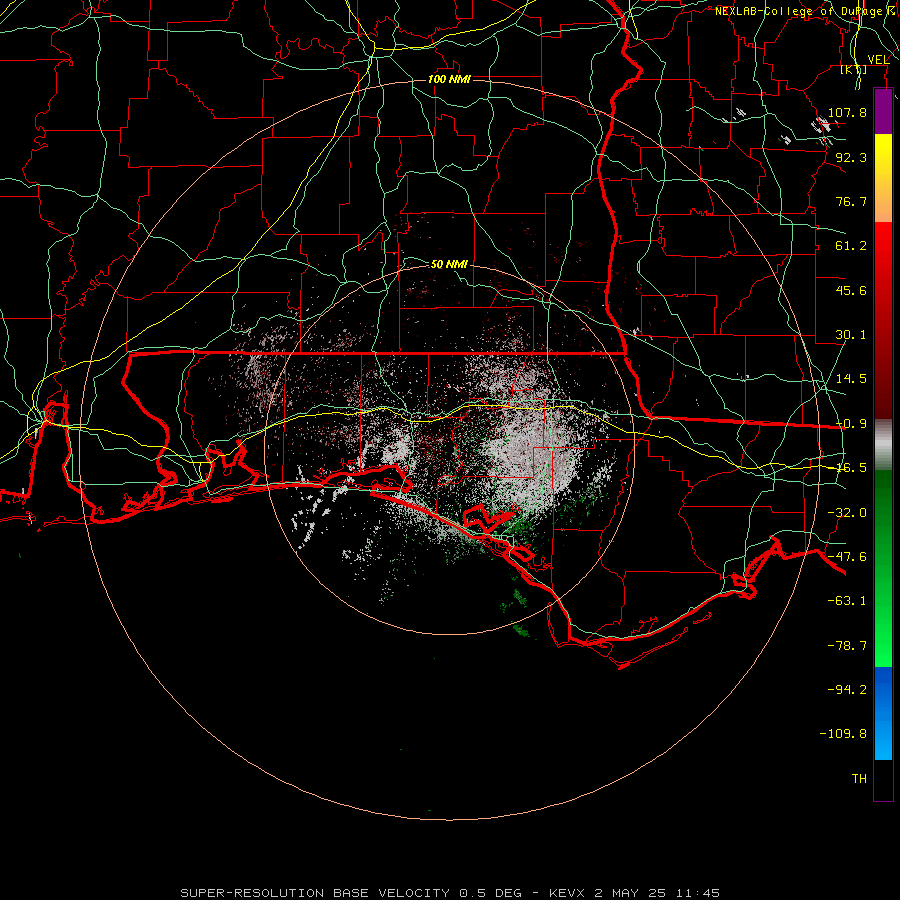Select the 45.6 legend value
Viewport: 900px width, 900px height.
click(851, 290)
